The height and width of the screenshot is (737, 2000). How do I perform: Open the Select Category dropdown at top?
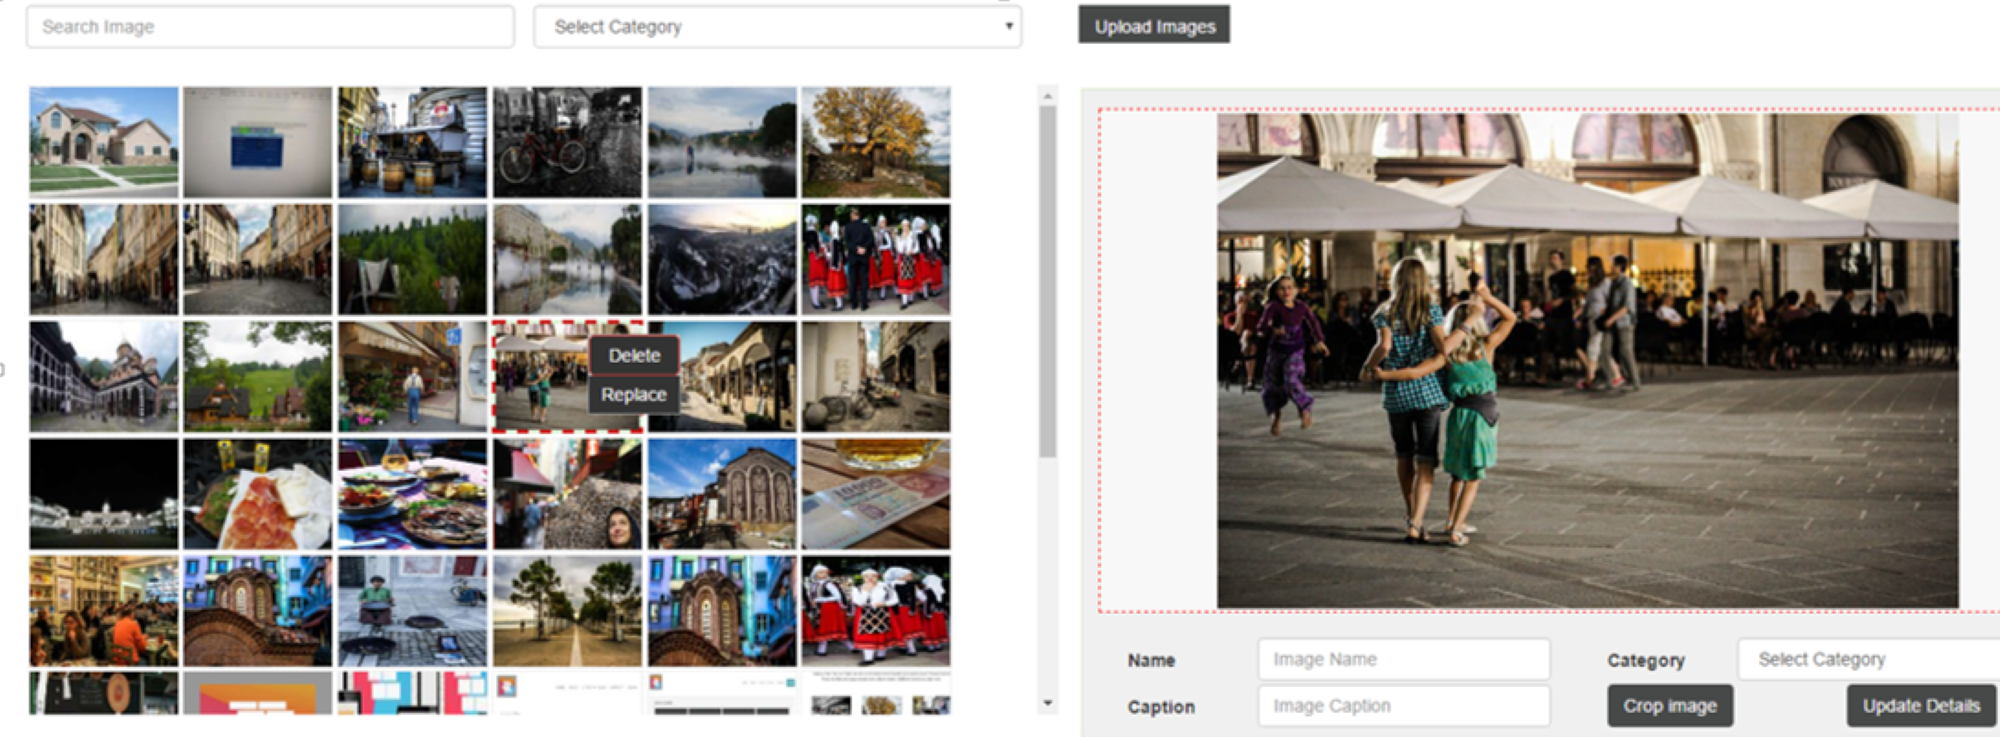(777, 27)
